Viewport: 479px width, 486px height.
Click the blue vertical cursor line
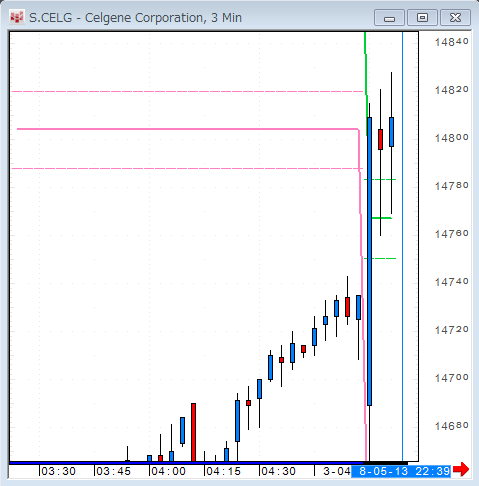402,247
